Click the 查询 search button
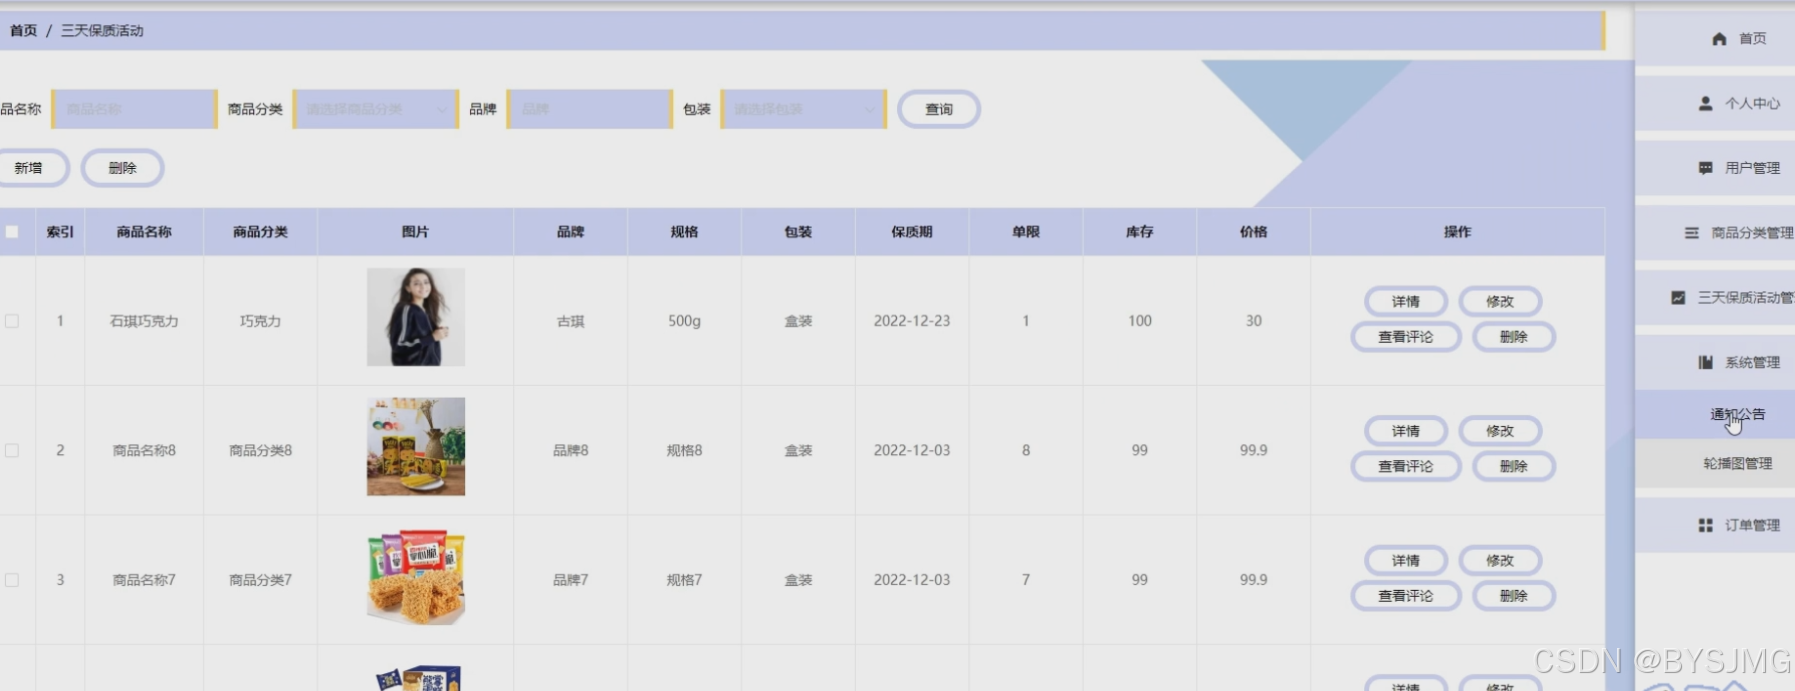 coord(938,109)
